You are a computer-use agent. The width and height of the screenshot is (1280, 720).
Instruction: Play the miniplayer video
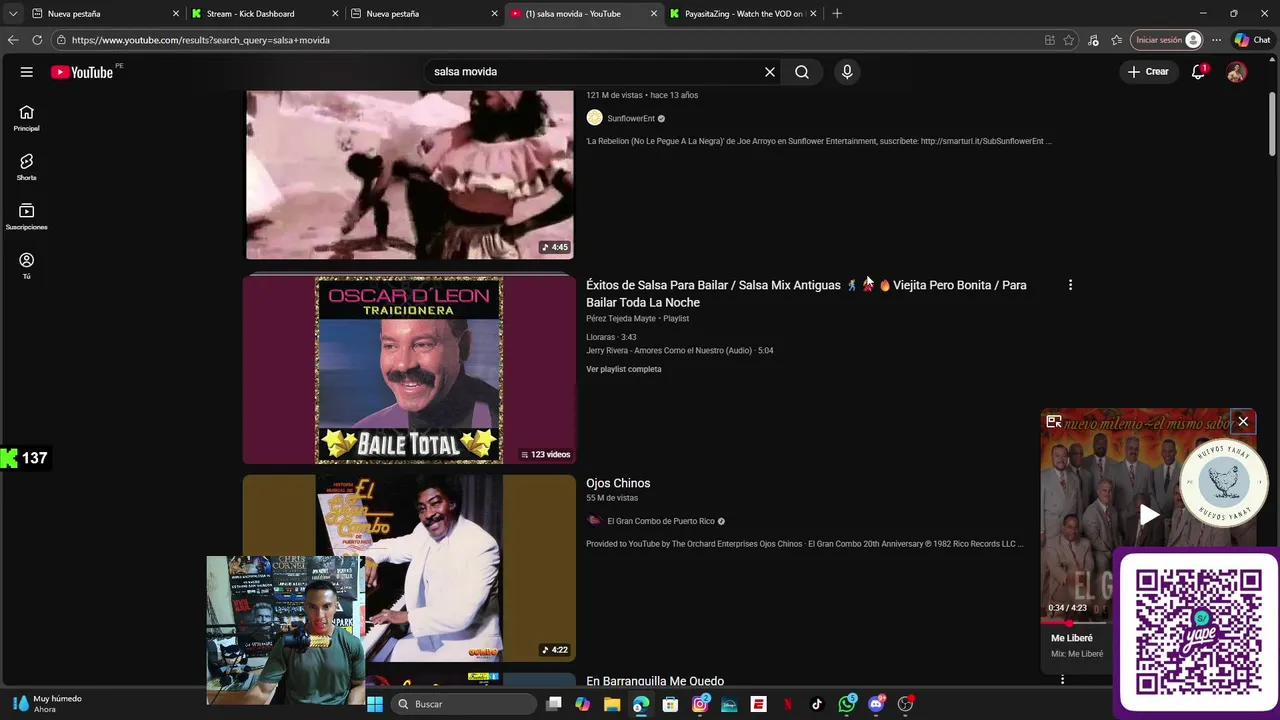(x=1150, y=515)
